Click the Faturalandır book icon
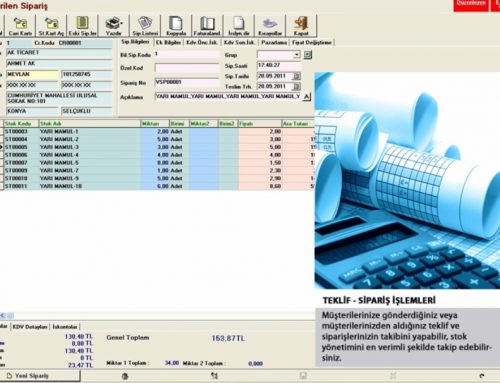500x383 pixels. click(x=207, y=26)
